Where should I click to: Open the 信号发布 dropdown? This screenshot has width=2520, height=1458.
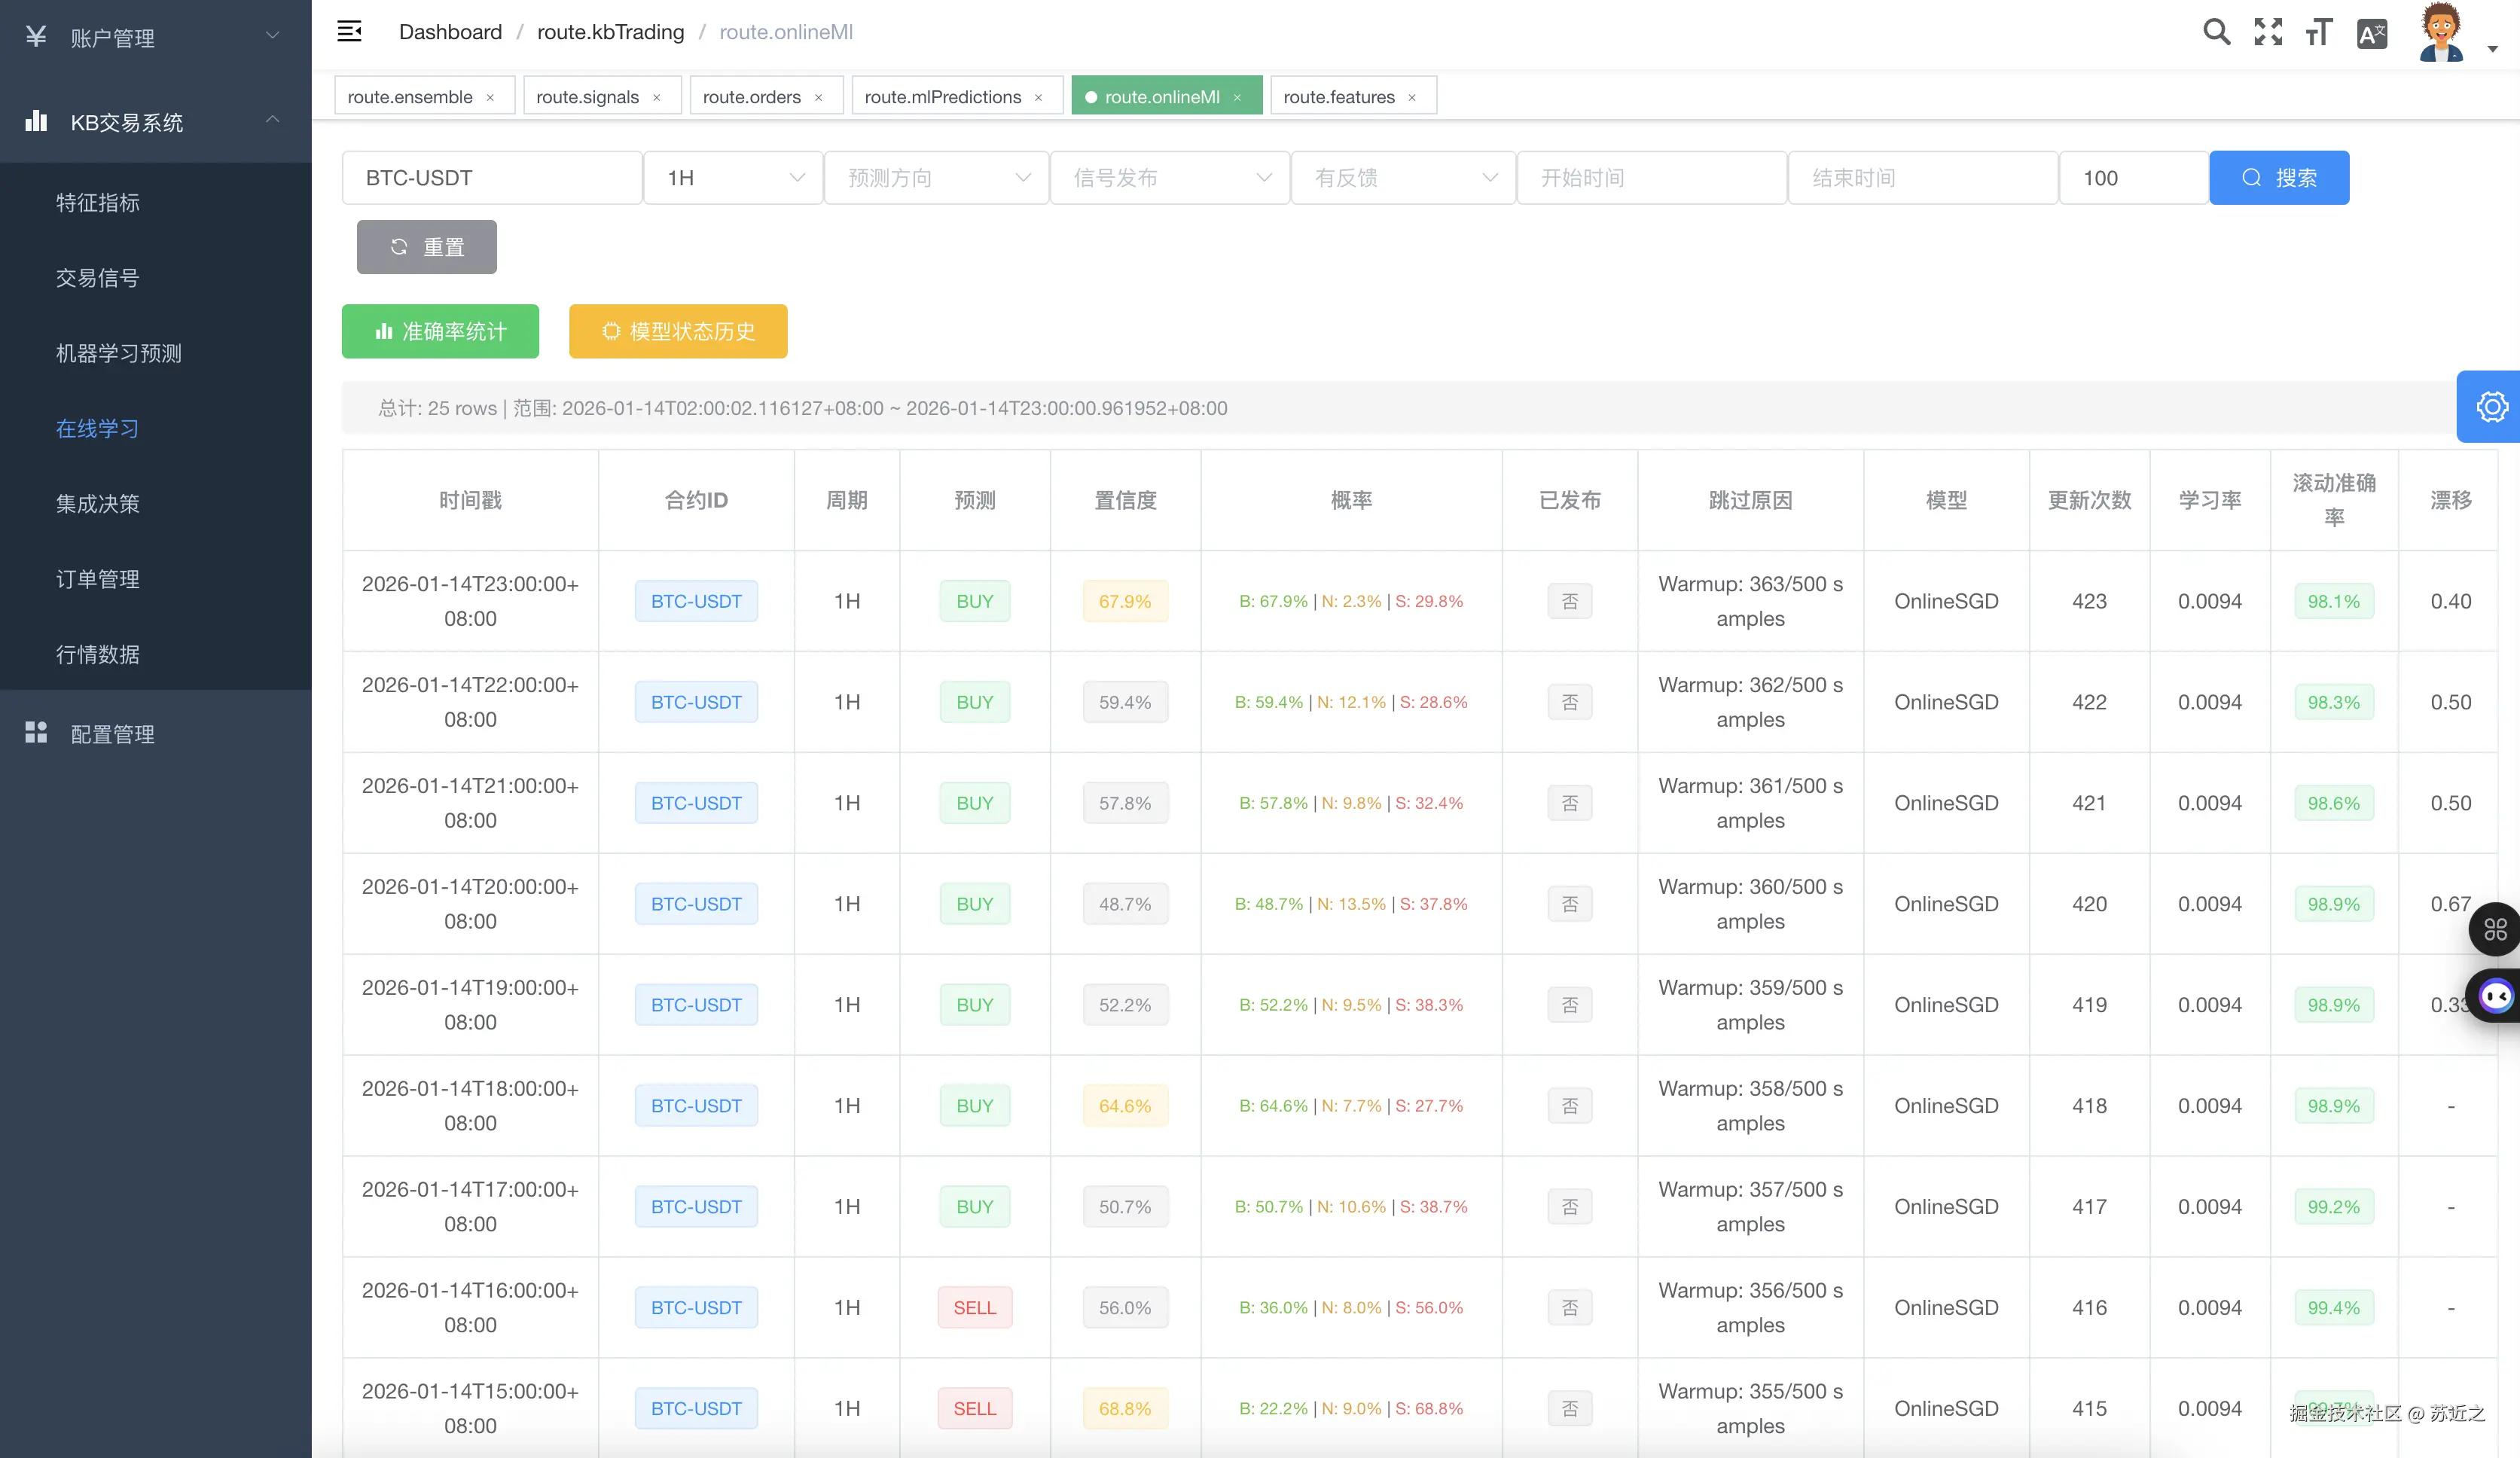(x=1169, y=178)
